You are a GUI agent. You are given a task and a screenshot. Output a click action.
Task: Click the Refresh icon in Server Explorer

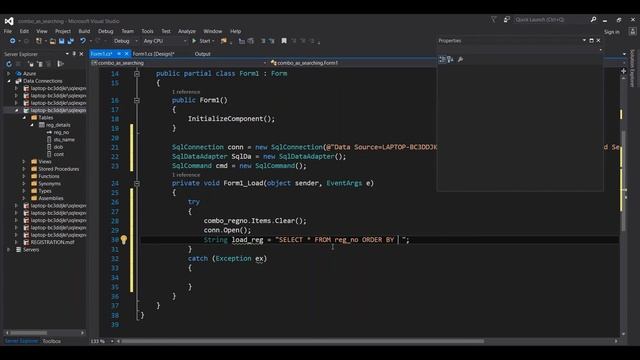[9, 64]
